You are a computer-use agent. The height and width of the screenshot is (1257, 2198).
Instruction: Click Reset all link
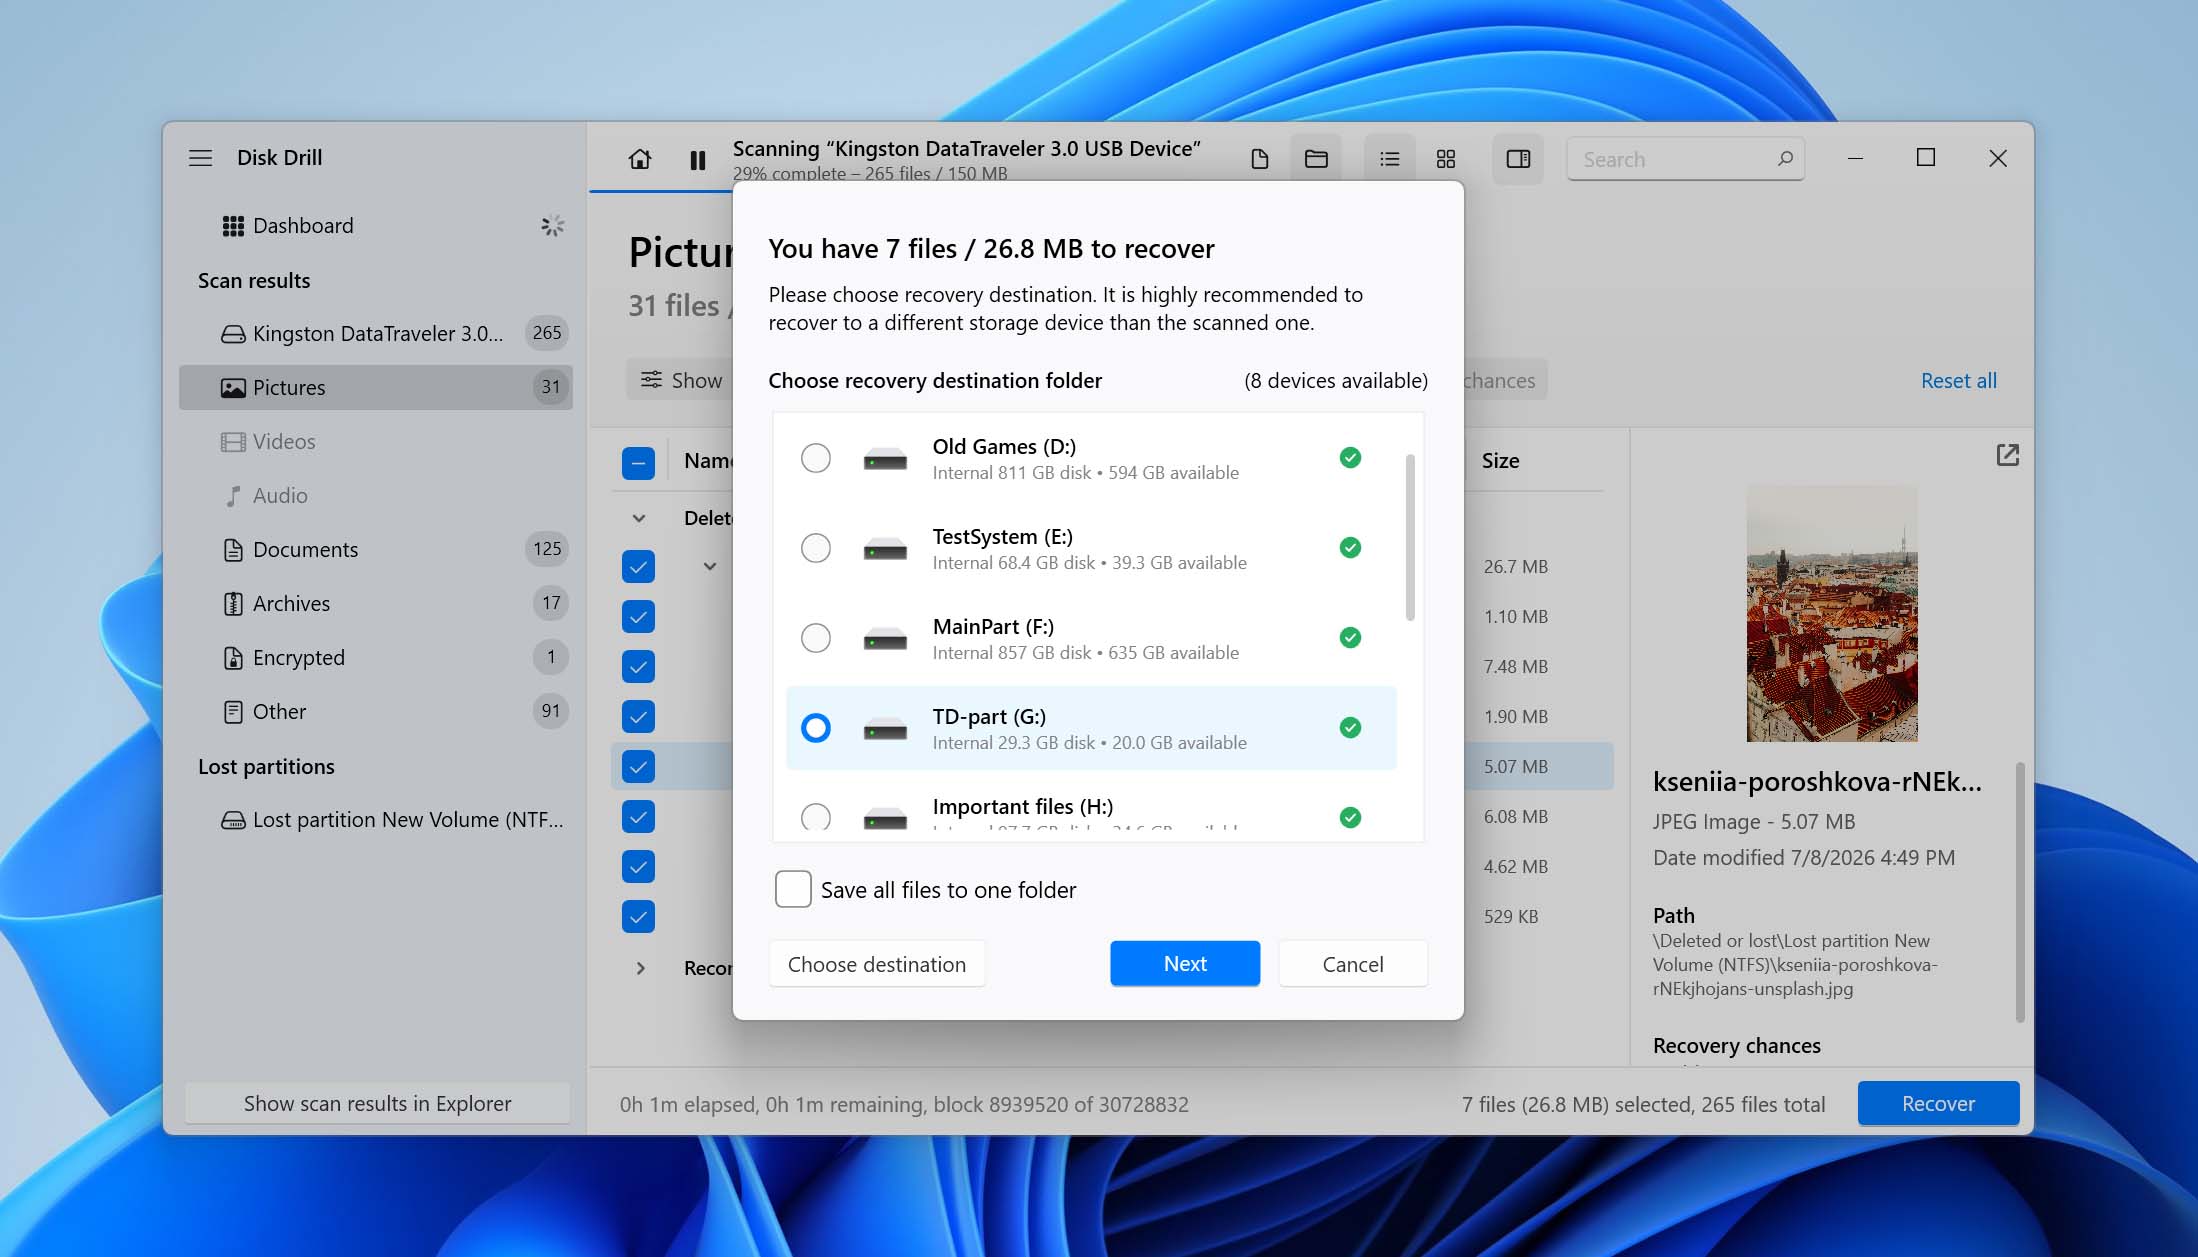point(1958,380)
